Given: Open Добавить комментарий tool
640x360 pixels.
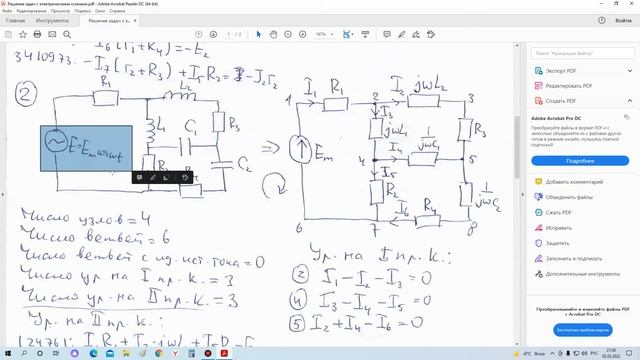Looking at the screenshot, I should coord(574,182).
